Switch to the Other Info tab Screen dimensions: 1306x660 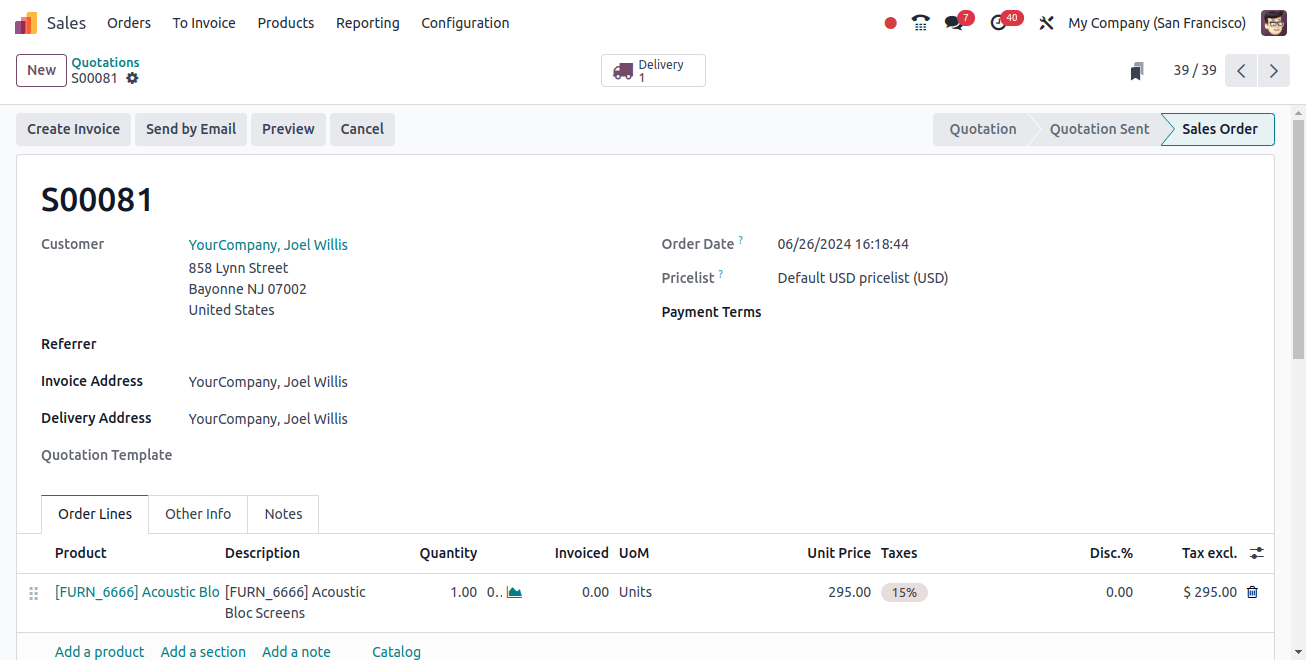198,514
